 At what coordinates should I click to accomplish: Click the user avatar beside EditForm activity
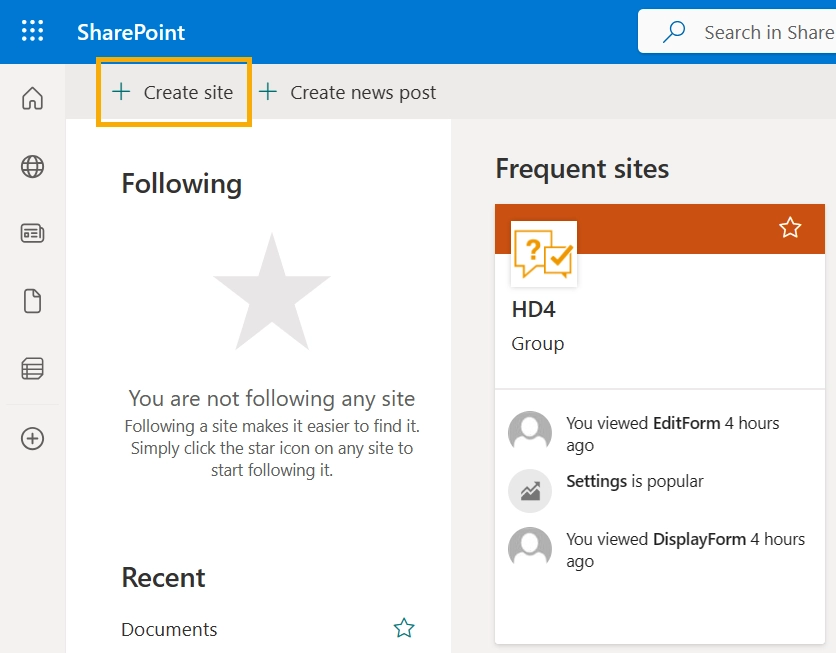[x=530, y=432]
